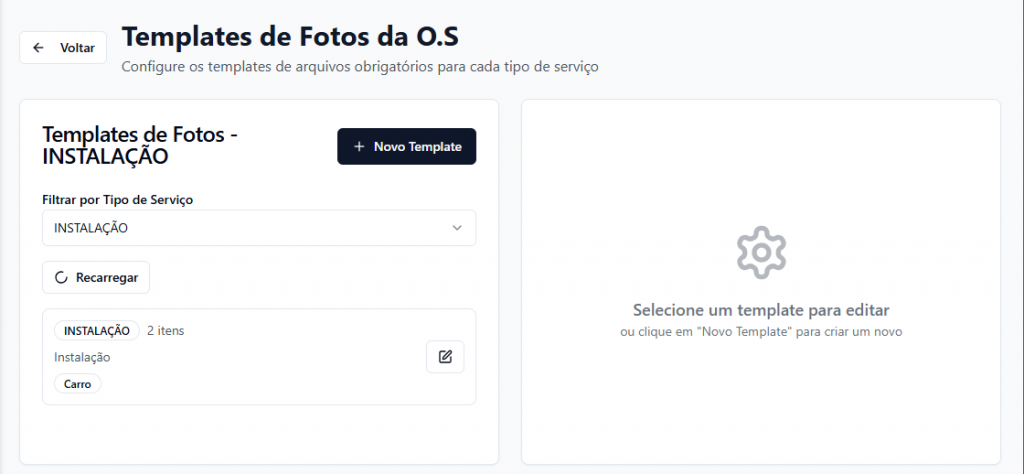Click the hint text mentioning "Novo Template"
Image resolution: width=1024 pixels, height=474 pixels.
[x=760, y=331]
